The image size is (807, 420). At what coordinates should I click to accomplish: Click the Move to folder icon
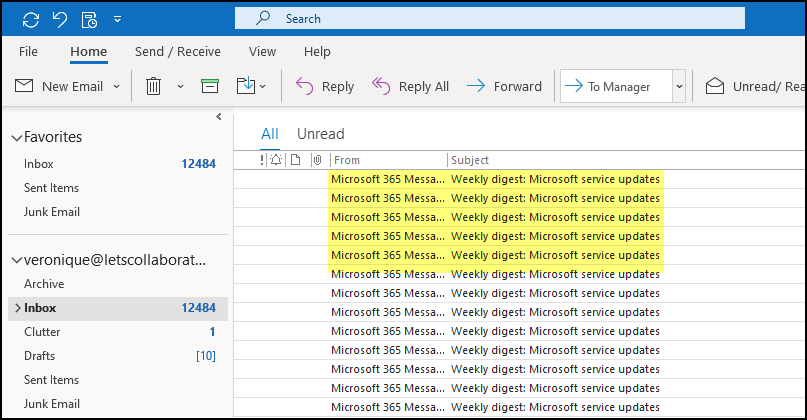pos(245,87)
